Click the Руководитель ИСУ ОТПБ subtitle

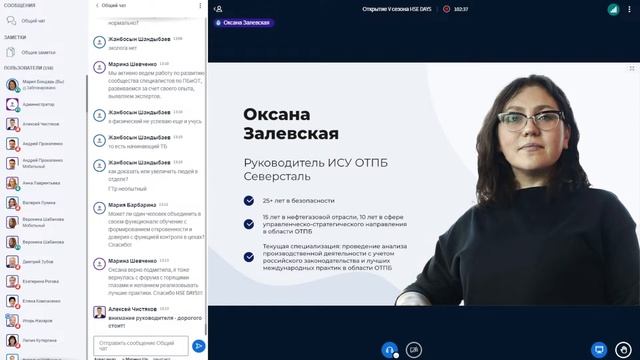coord(316,169)
